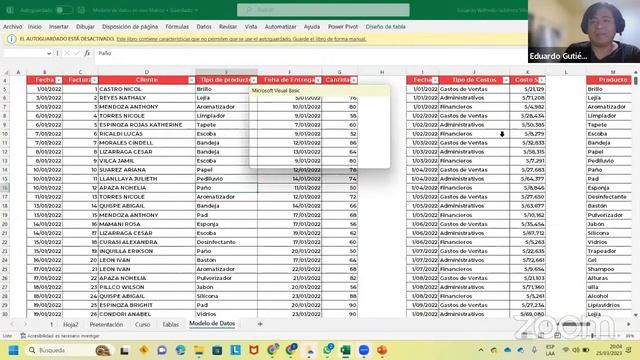Open the Insertar ribbon tab
The width and height of the screenshot is (640, 360).
click(59, 27)
